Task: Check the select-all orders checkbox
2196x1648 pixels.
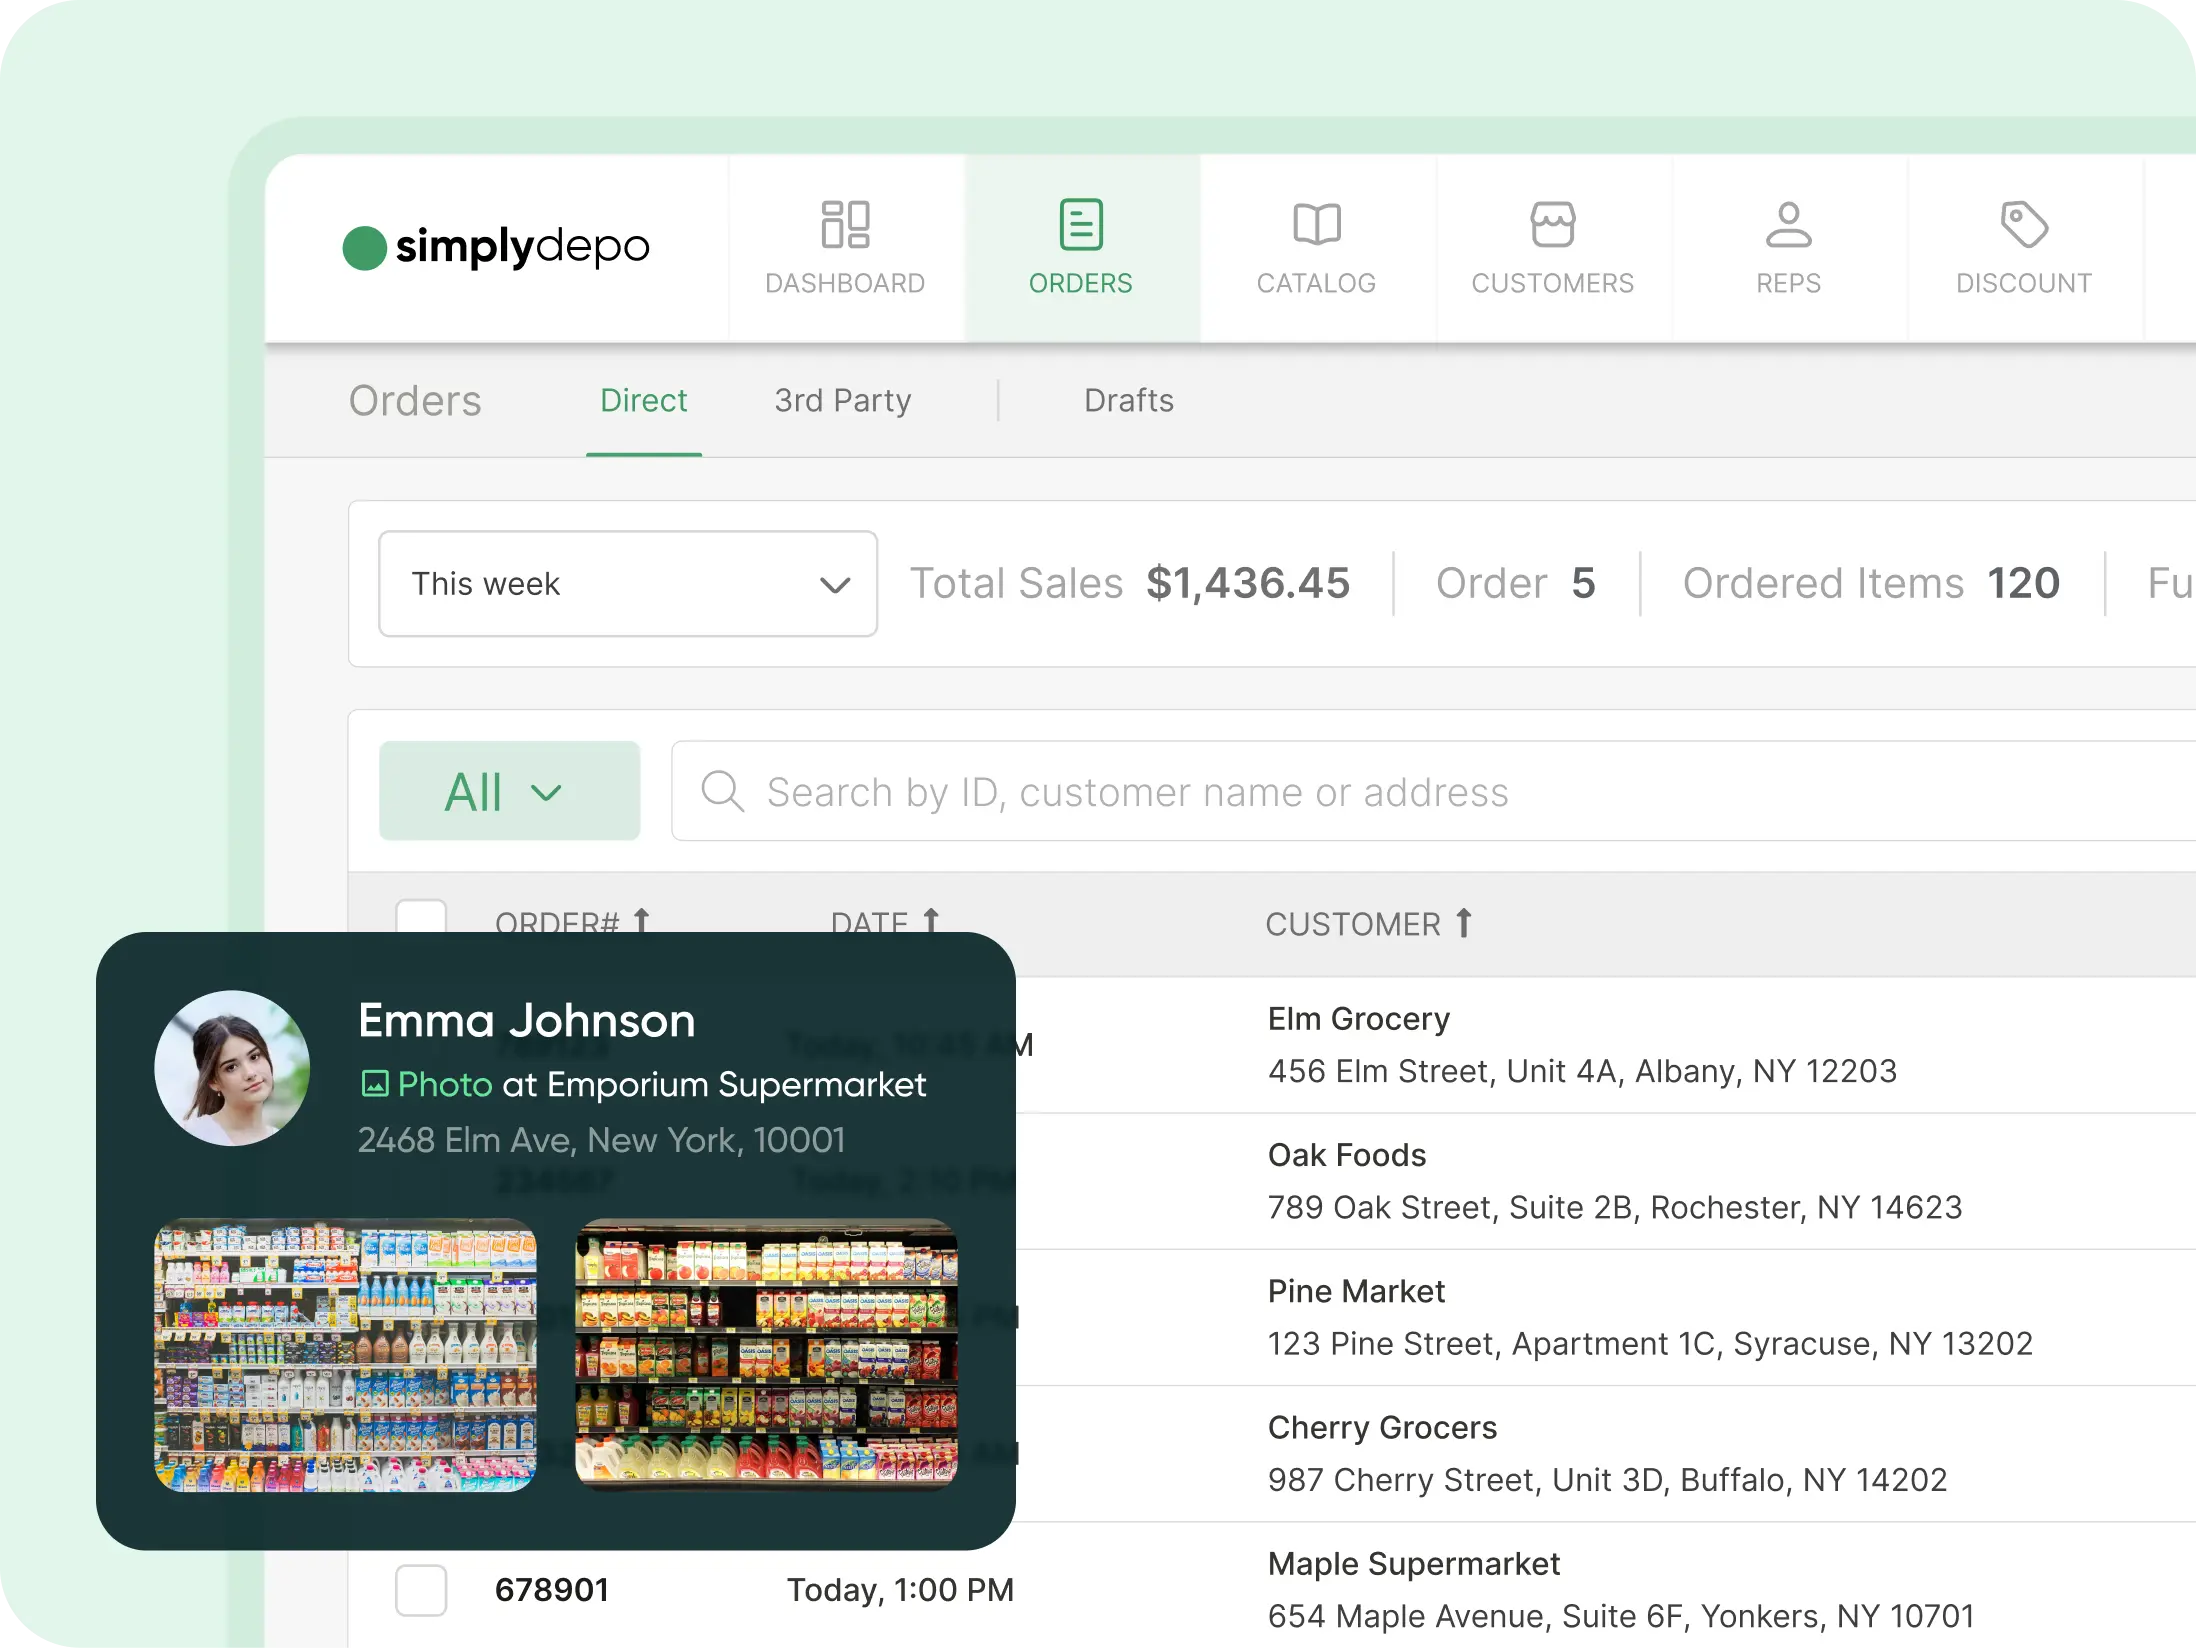Action: [x=421, y=919]
